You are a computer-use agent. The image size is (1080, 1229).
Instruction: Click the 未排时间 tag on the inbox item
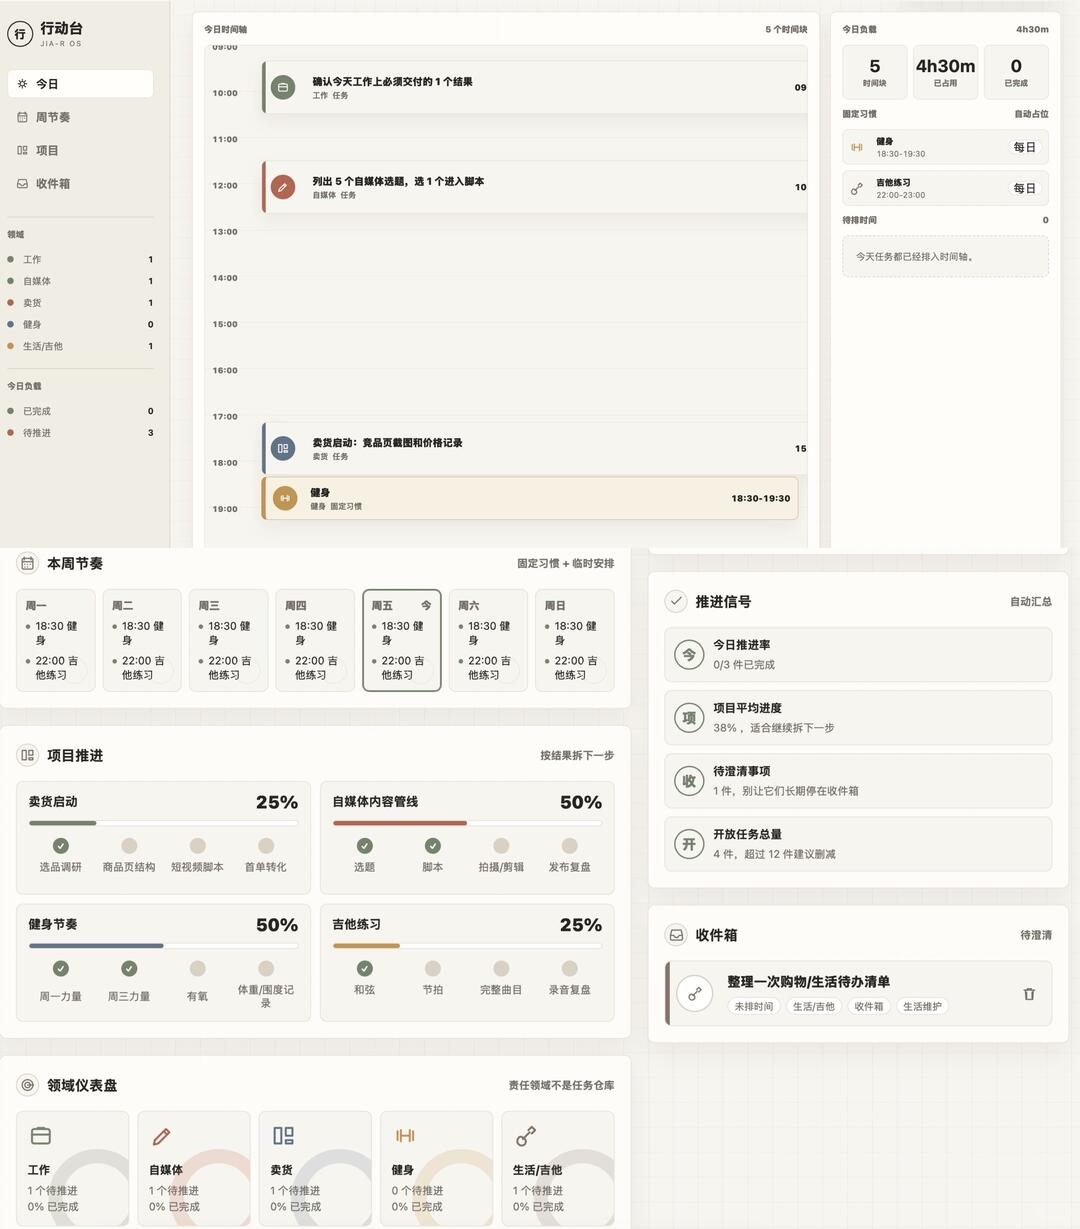(754, 1006)
